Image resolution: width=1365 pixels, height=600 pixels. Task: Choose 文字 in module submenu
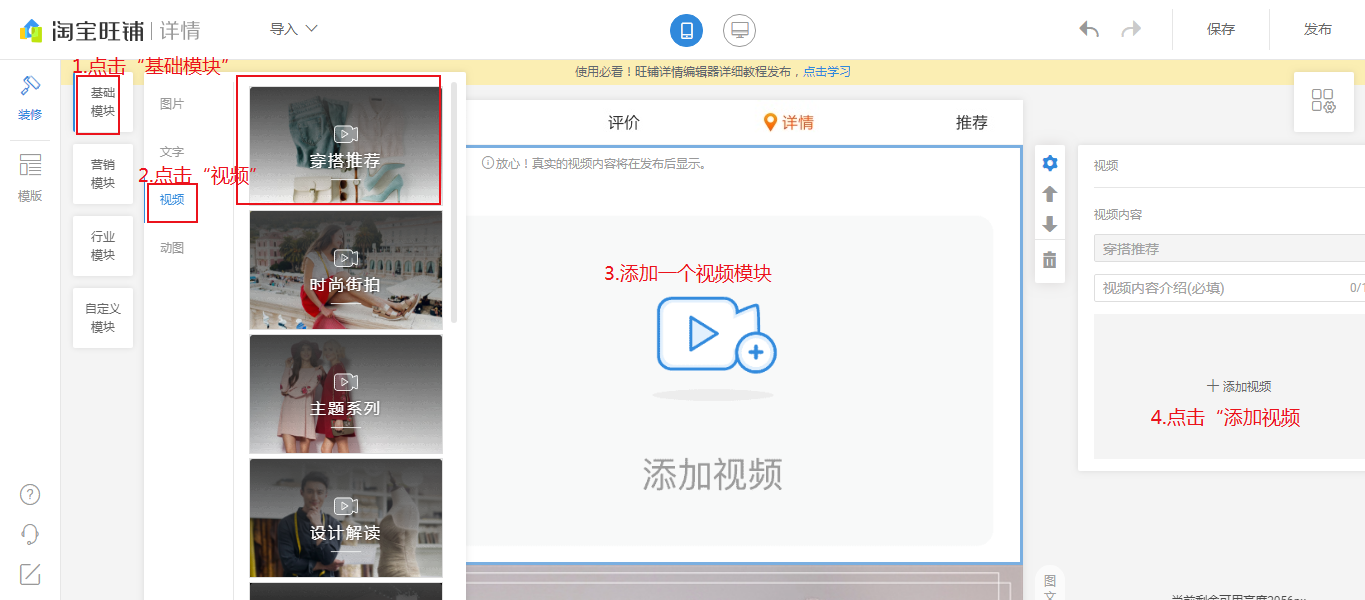[x=172, y=152]
